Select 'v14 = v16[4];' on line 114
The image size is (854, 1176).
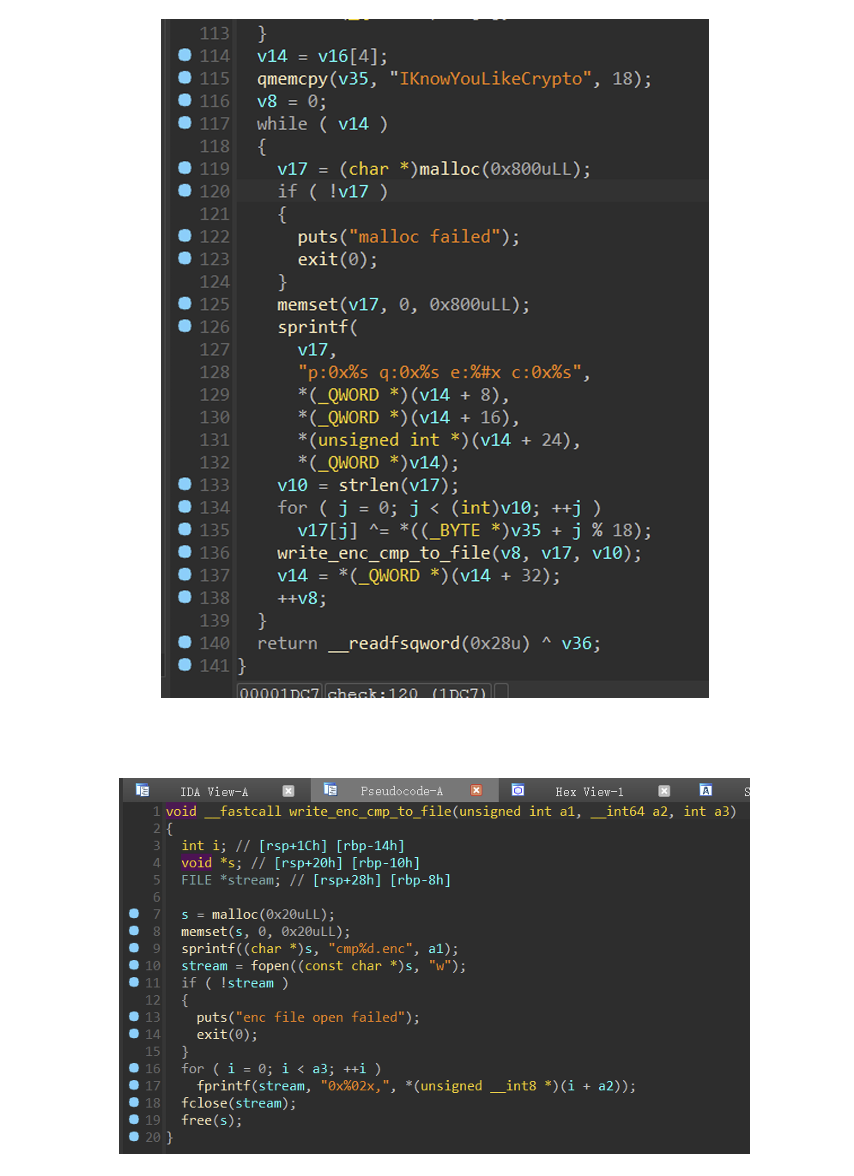[322, 56]
